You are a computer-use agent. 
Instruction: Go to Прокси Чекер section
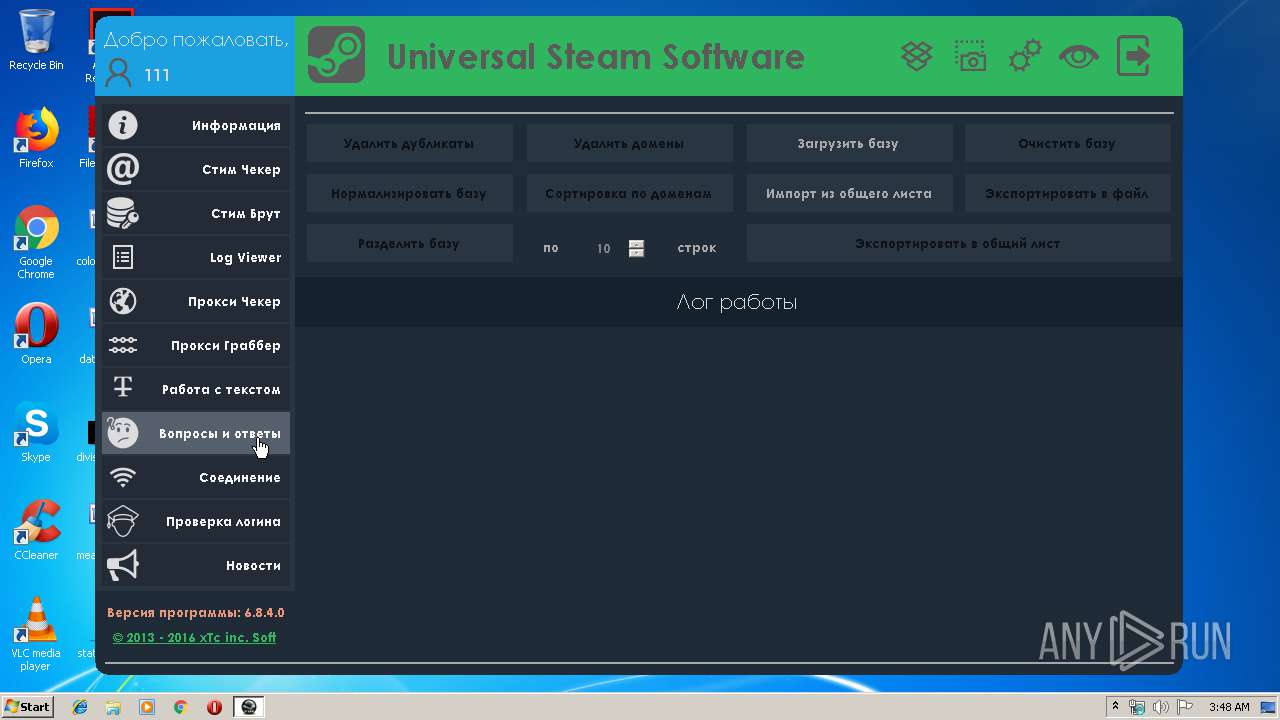pos(196,301)
